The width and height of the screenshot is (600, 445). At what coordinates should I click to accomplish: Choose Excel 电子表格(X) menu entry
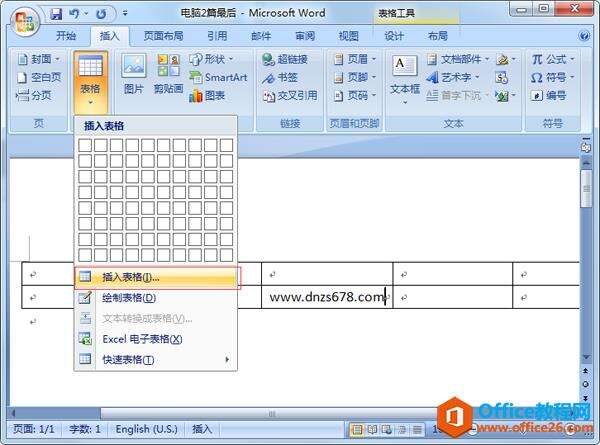point(156,339)
